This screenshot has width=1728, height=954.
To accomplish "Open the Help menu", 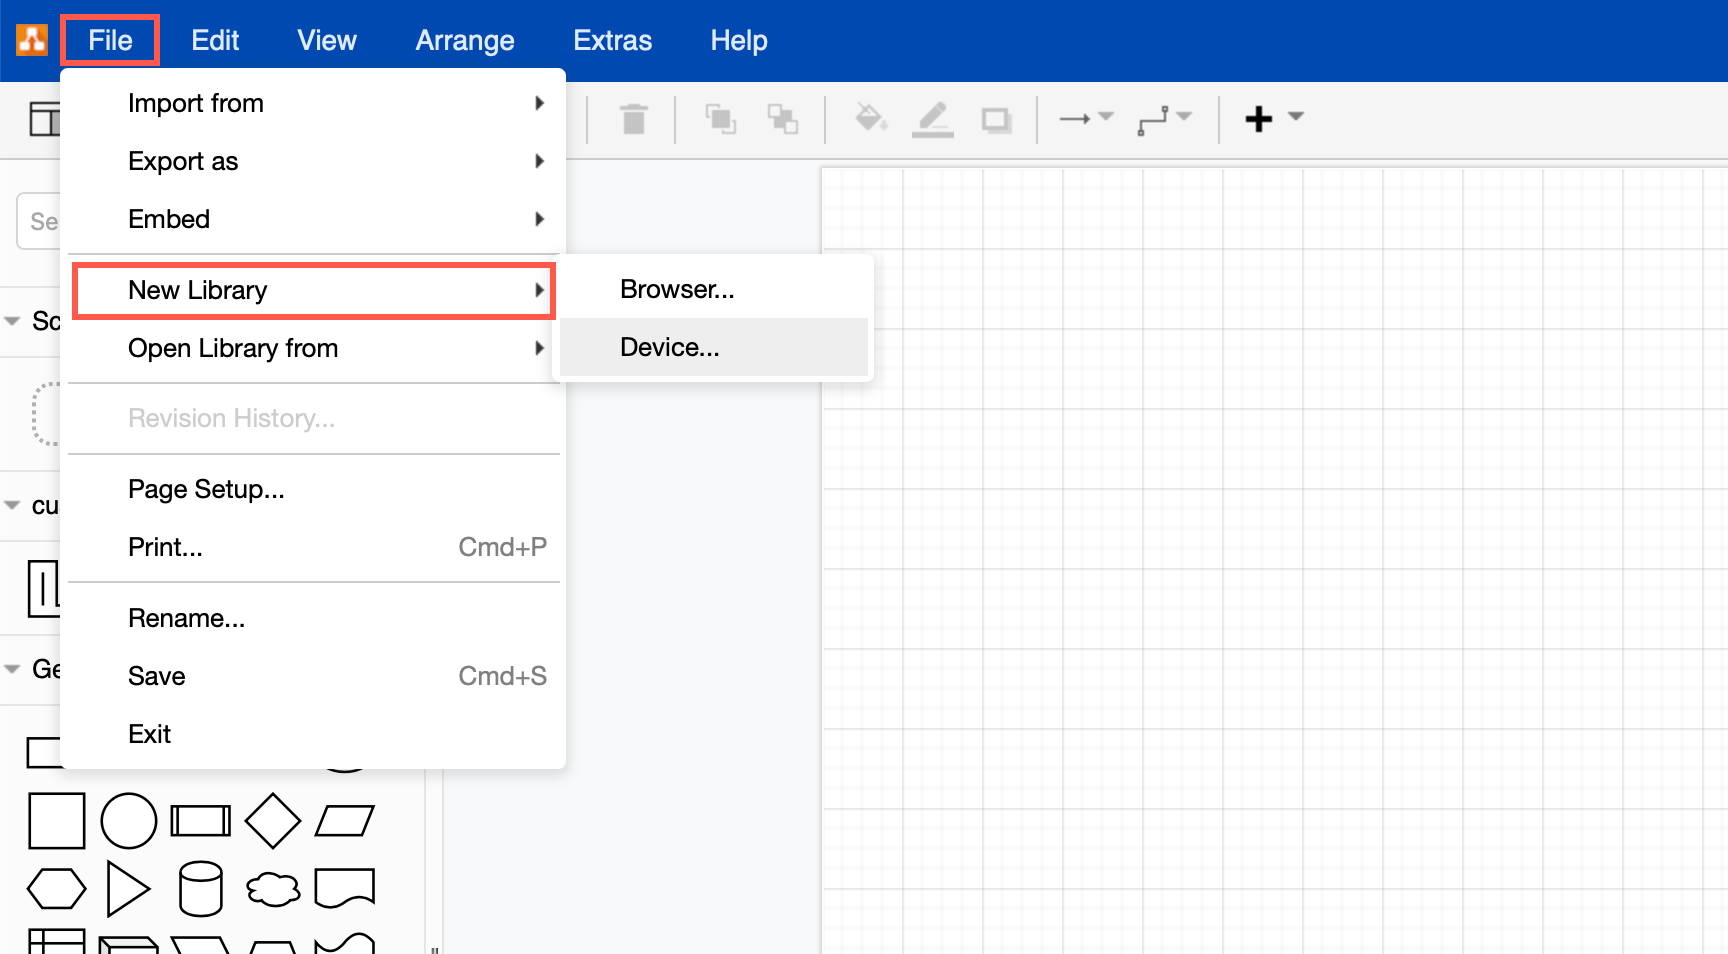I will pyautogui.click(x=738, y=40).
